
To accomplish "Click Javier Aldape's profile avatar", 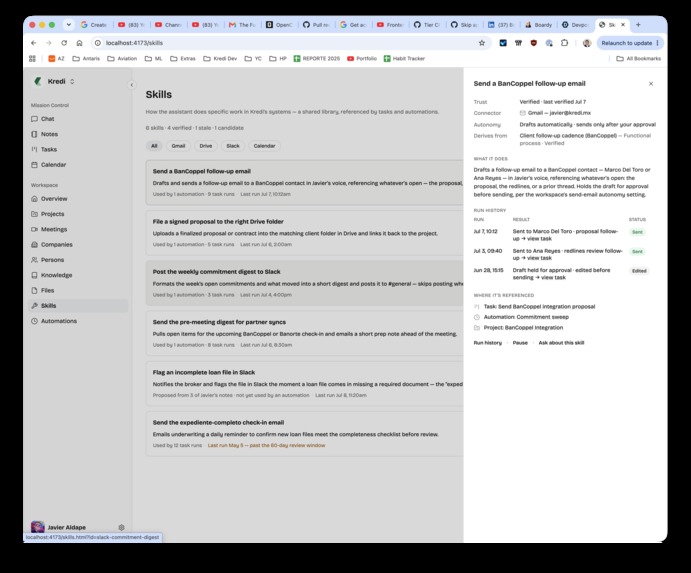I will 37,527.
